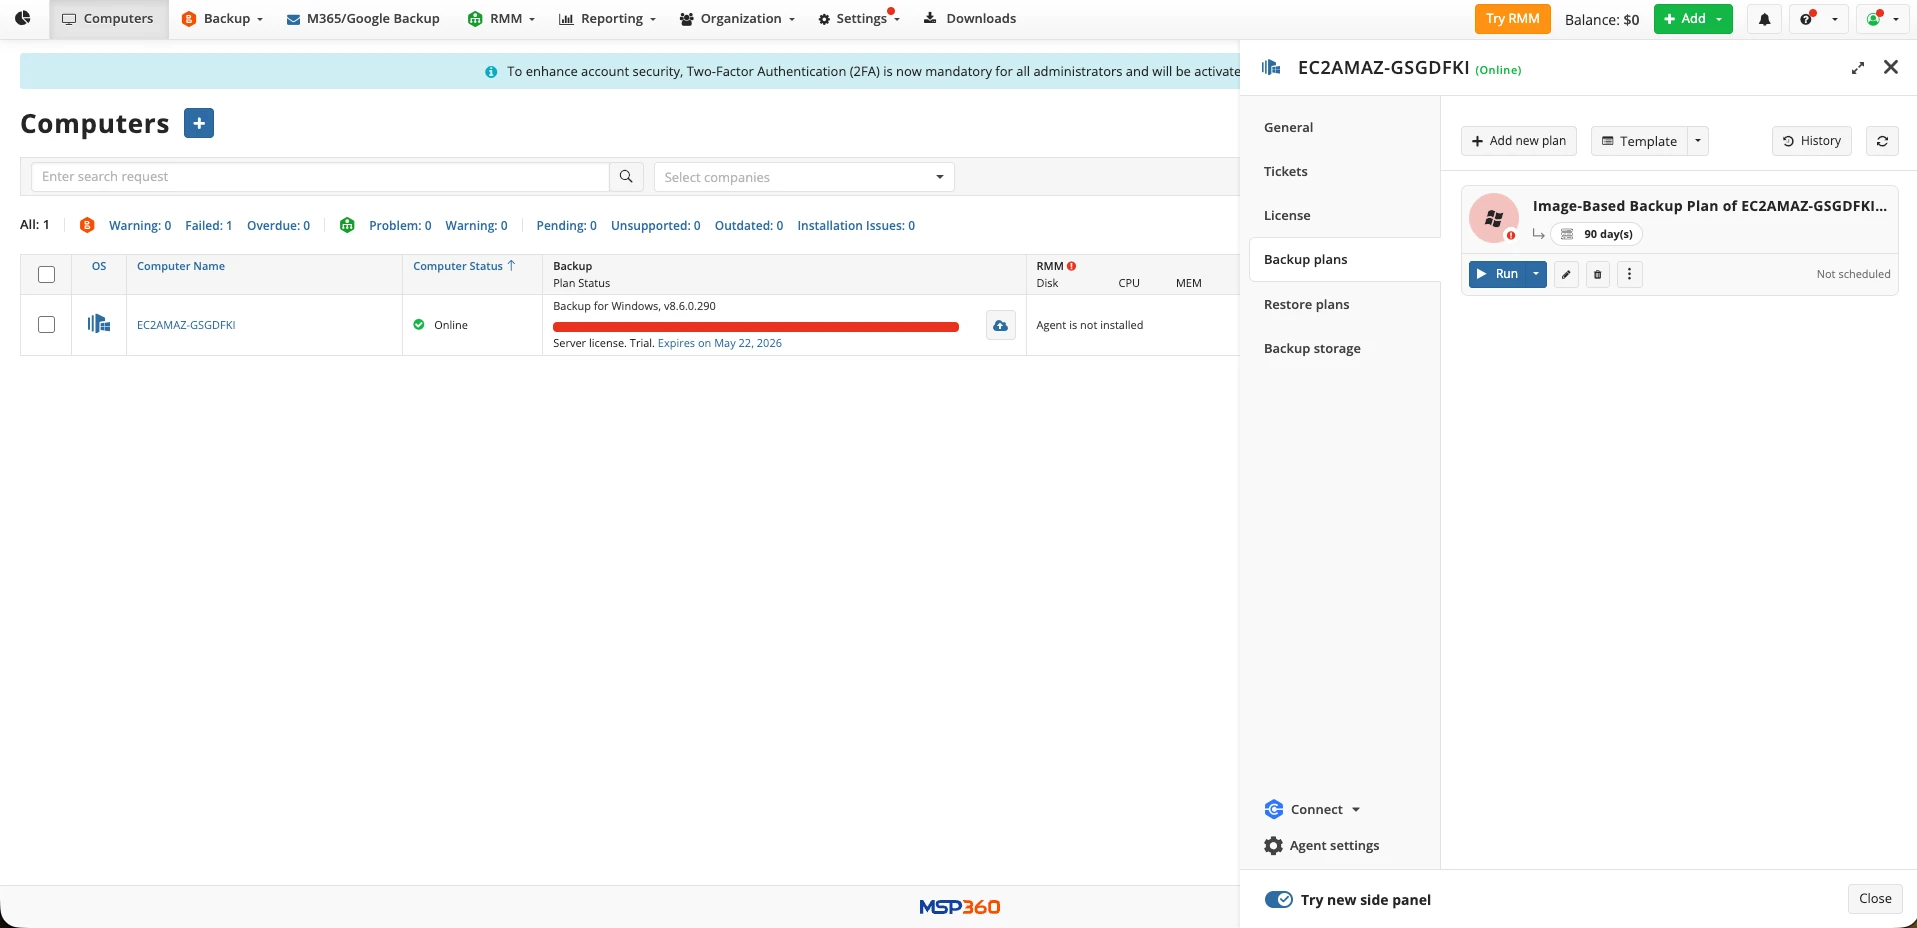The width and height of the screenshot is (1917, 928).
Task: Click the computer icon in the side panel header
Action: tap(1271, 67)
